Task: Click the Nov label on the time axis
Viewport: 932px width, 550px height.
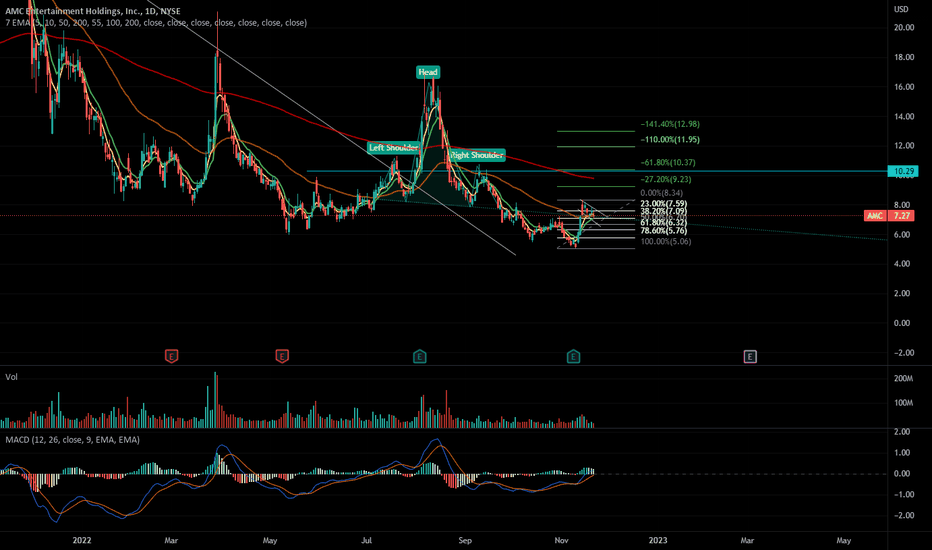Action: 561,540
